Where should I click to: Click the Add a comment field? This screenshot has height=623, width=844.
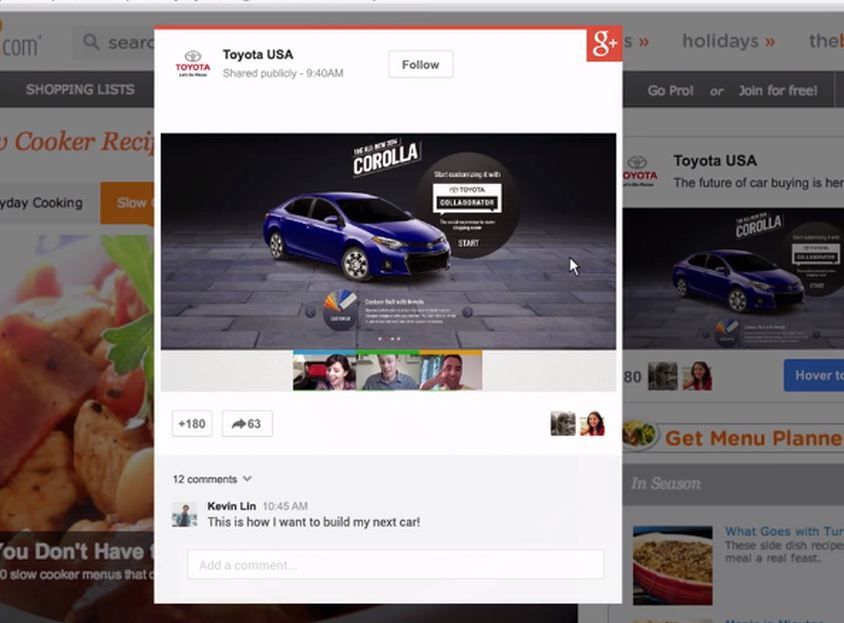click(396, 564)
